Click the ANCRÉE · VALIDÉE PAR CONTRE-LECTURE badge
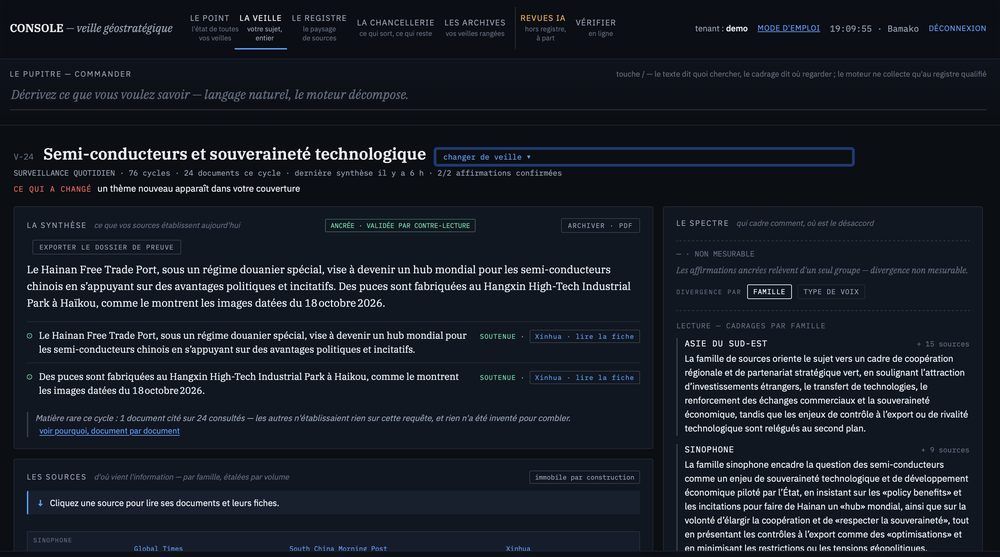Screen dimensions: 1000x557 [x=400, y=226]
